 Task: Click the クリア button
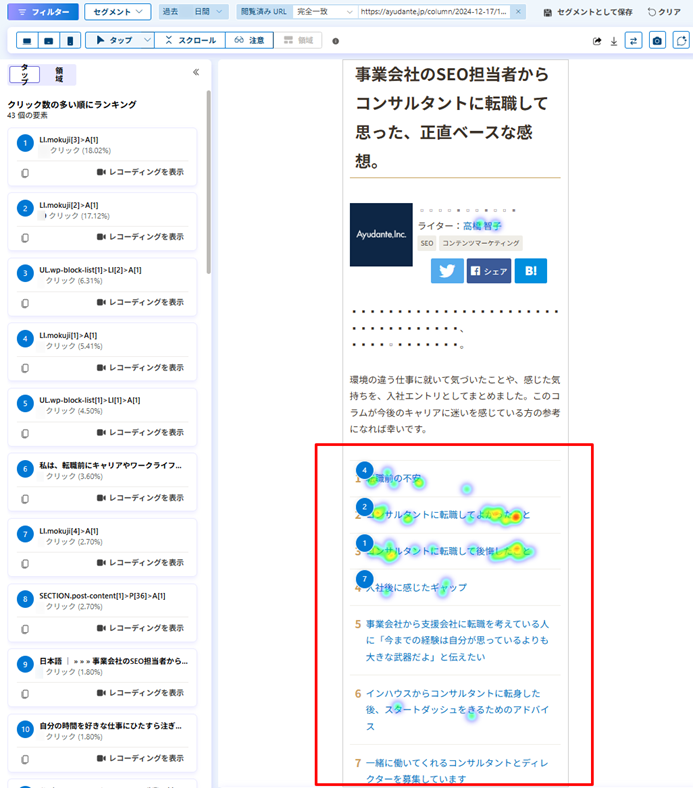664,12
